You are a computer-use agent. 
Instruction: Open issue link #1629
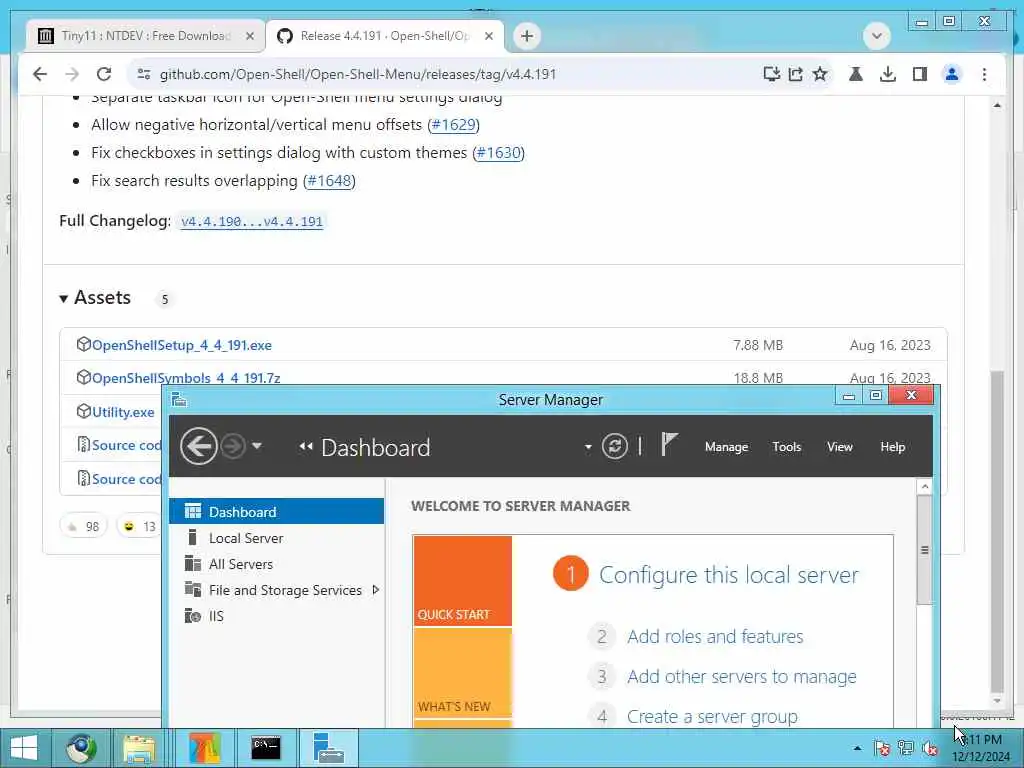[x=453, y=125]
